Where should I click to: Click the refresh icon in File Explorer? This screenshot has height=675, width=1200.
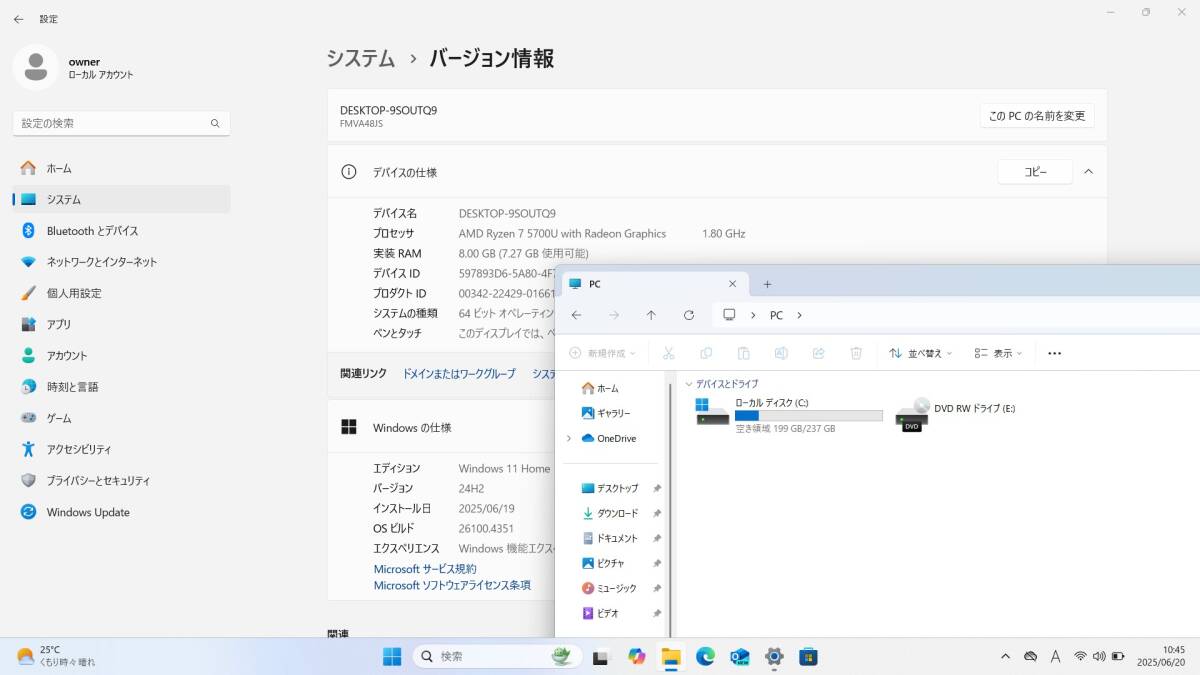[x=689, y=315]
